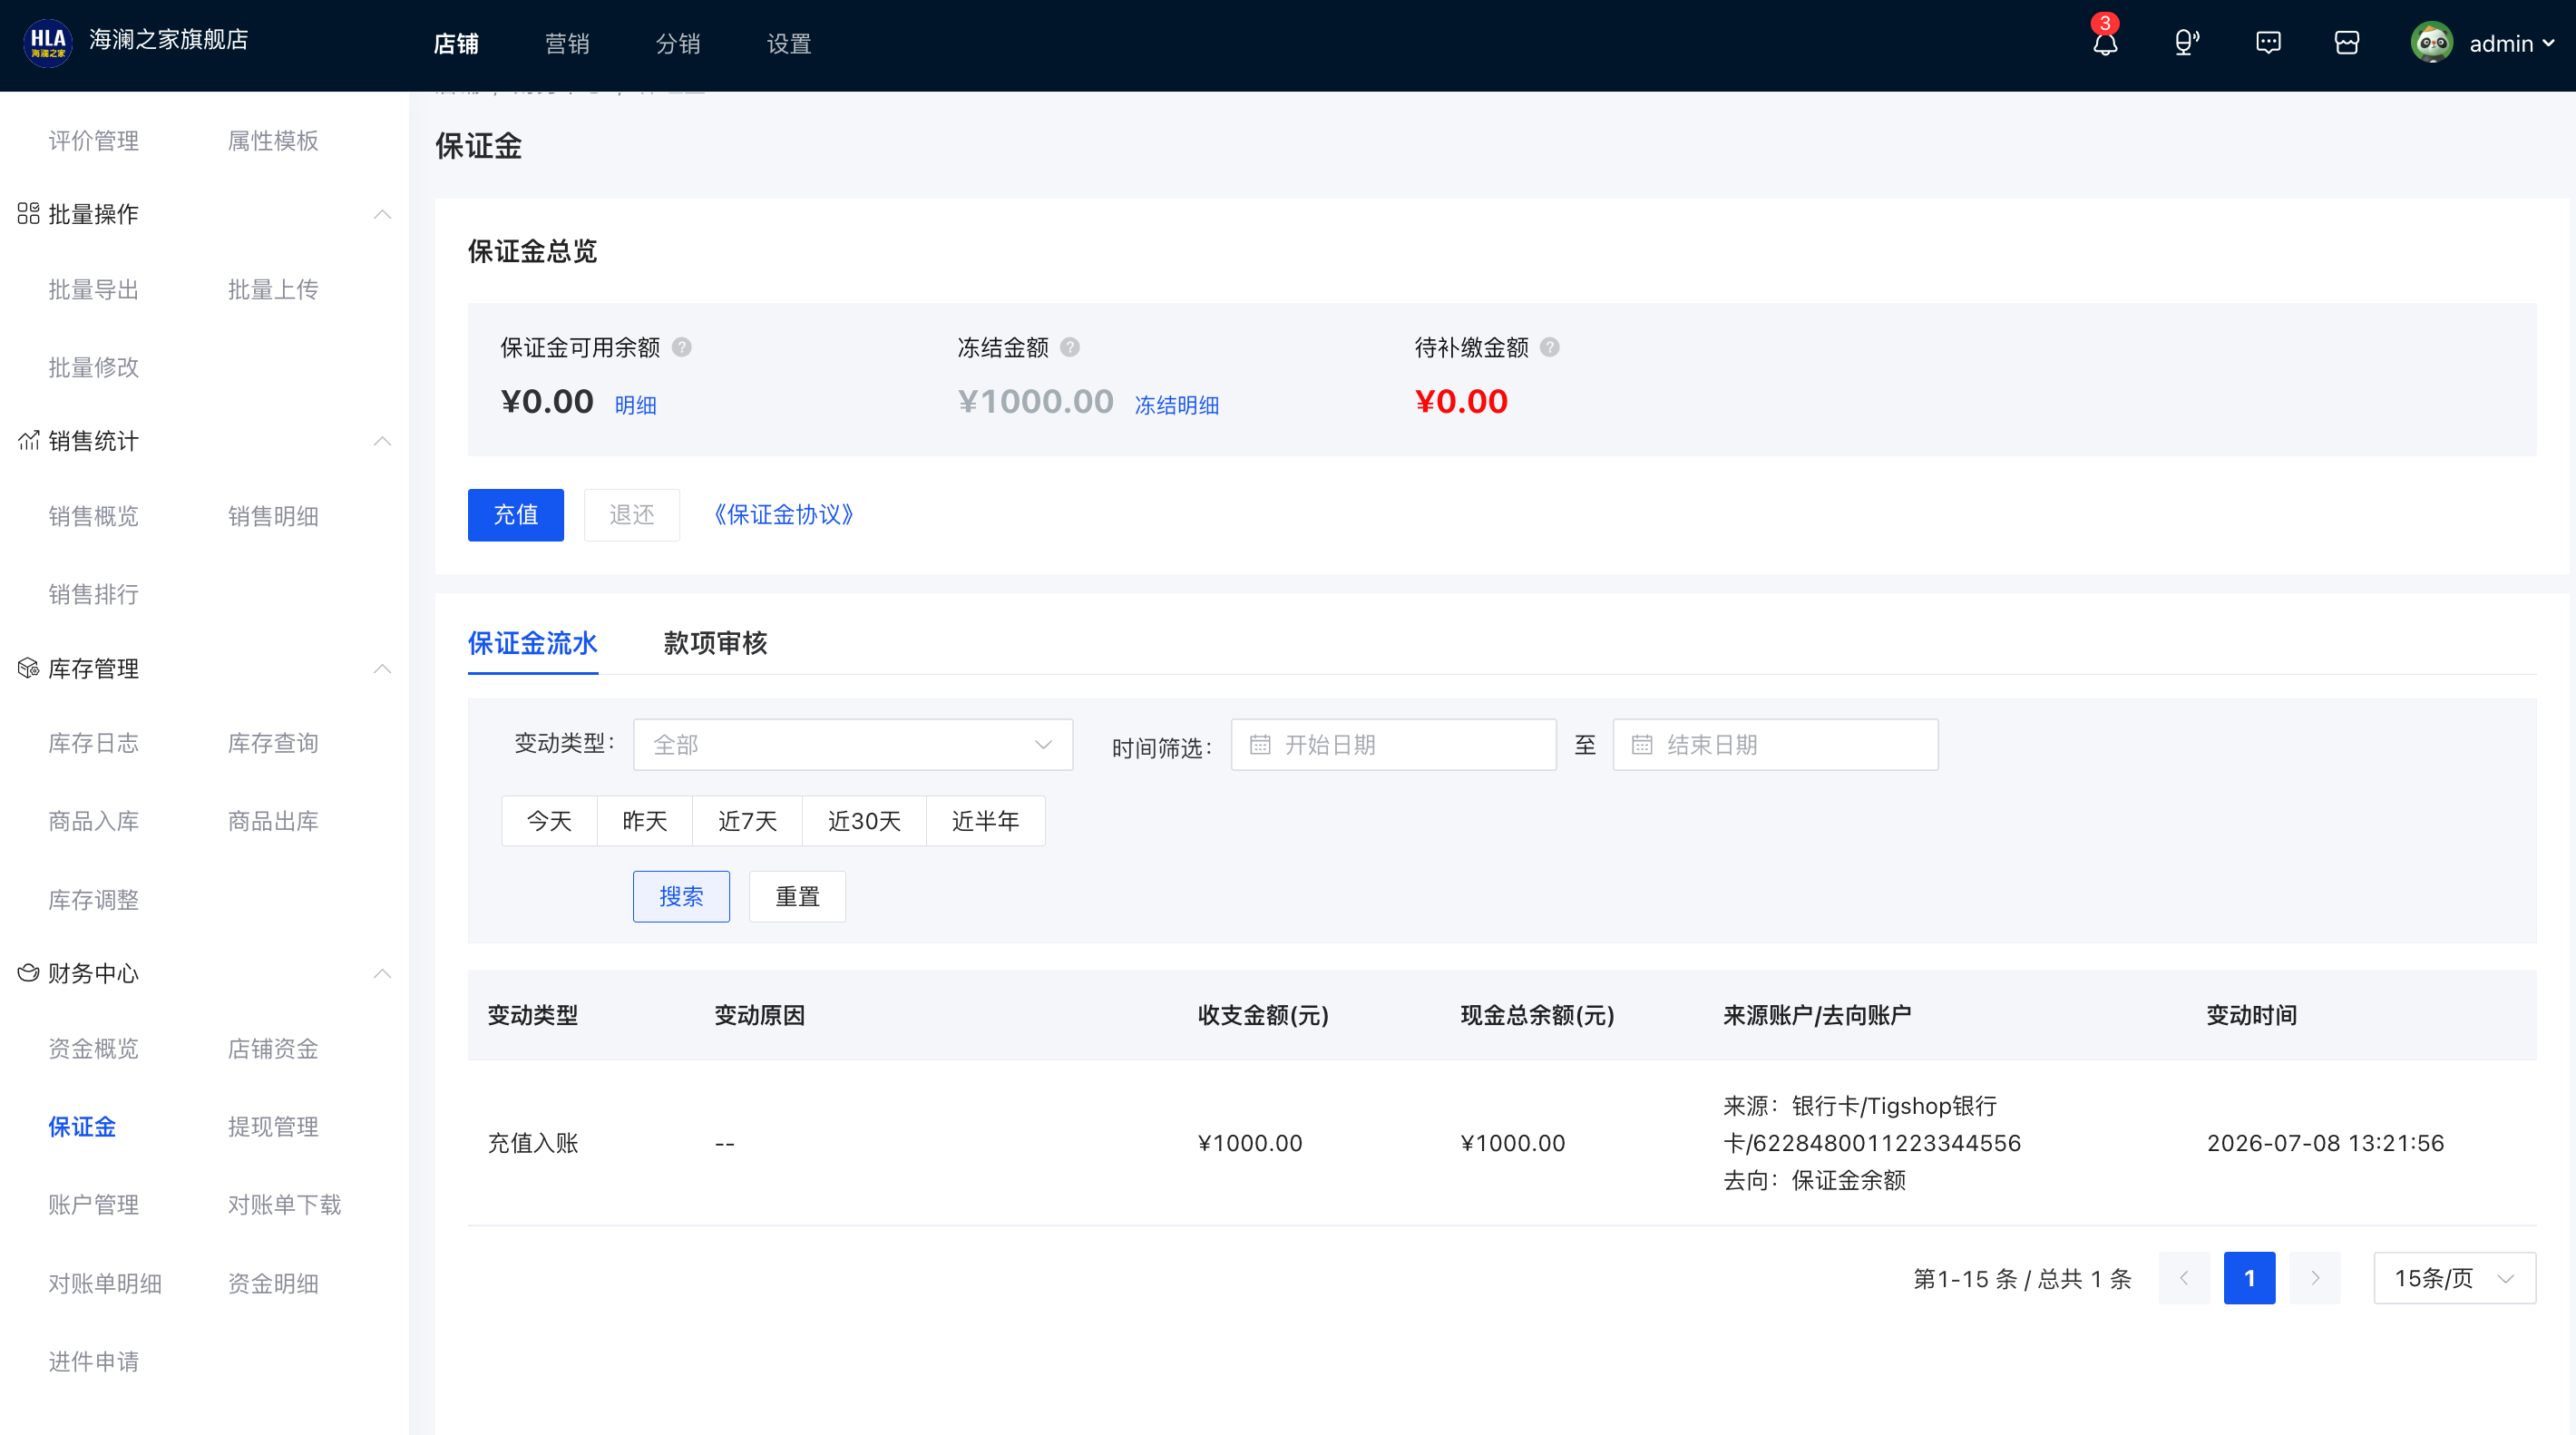Open the 店铺 top menu
2576x1435 pixels.
tap(456, 44)
